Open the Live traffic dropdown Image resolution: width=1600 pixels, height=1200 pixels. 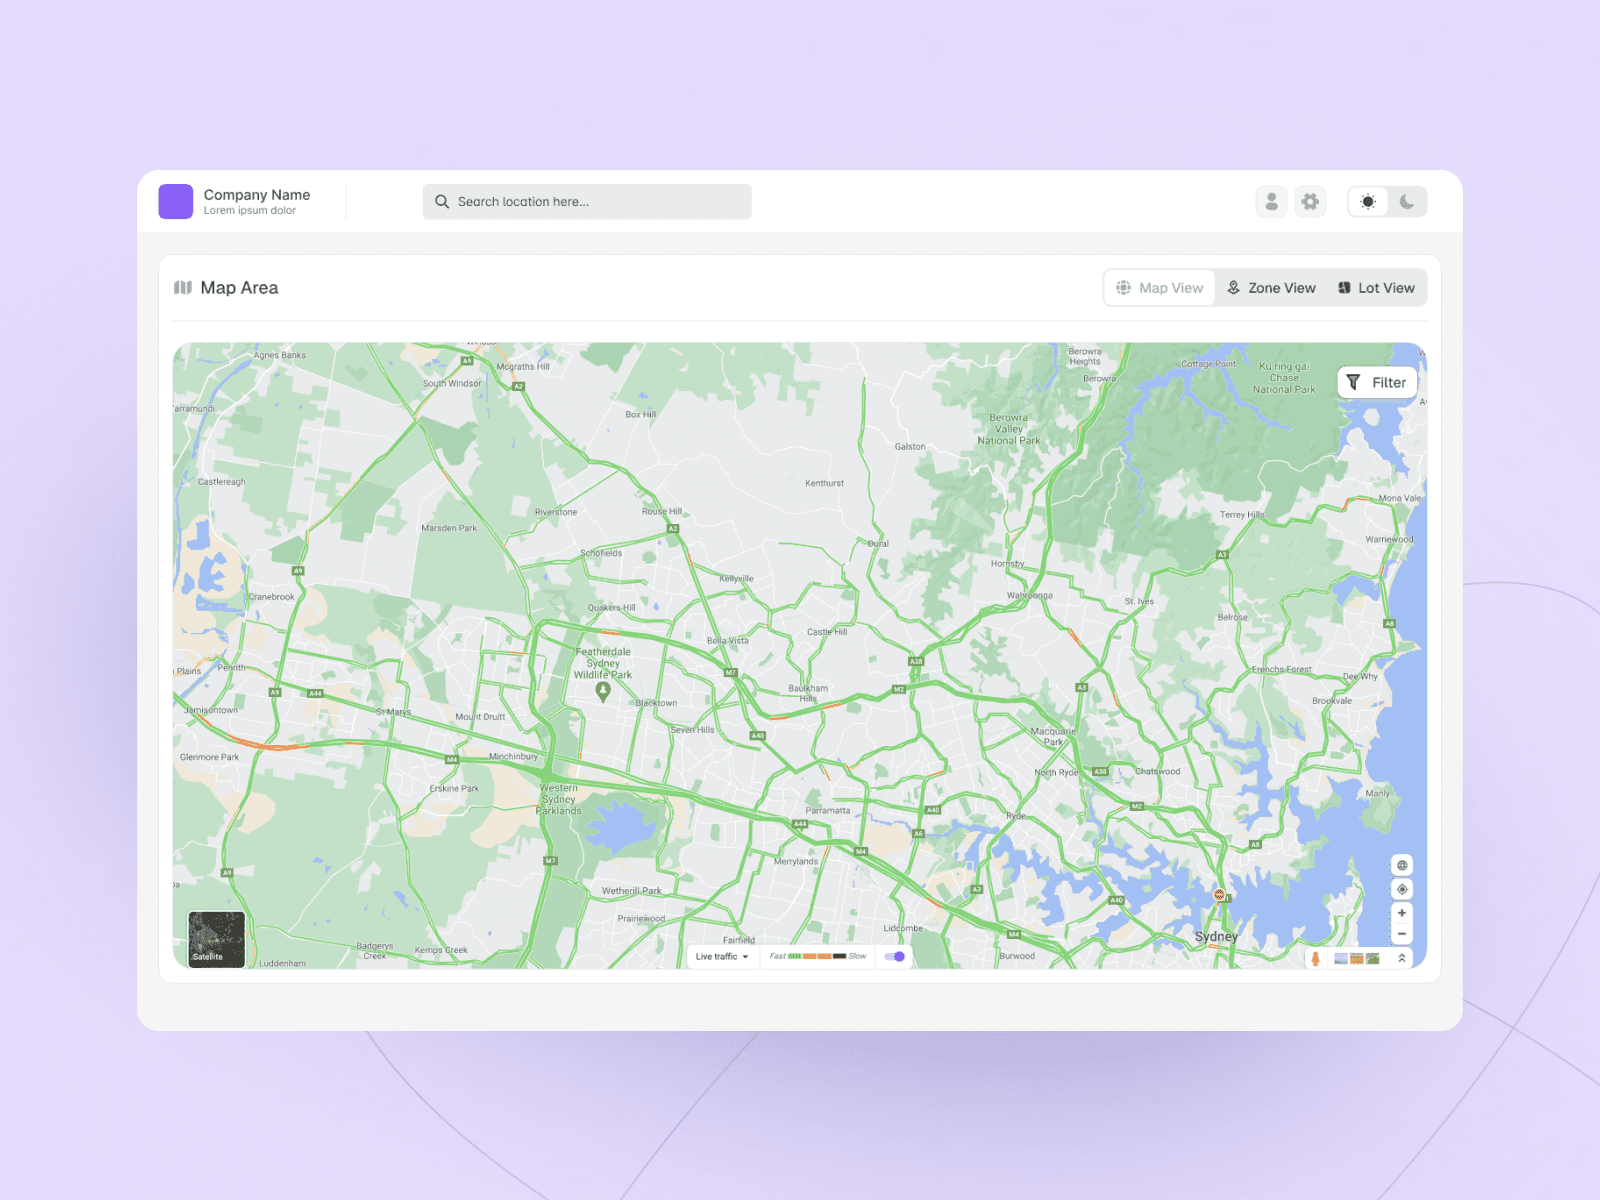[x=722, y=956]
